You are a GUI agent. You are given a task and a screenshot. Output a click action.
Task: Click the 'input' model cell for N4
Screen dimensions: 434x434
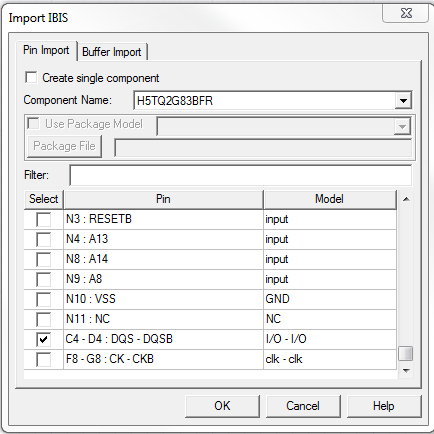click(x=330, y=239)
